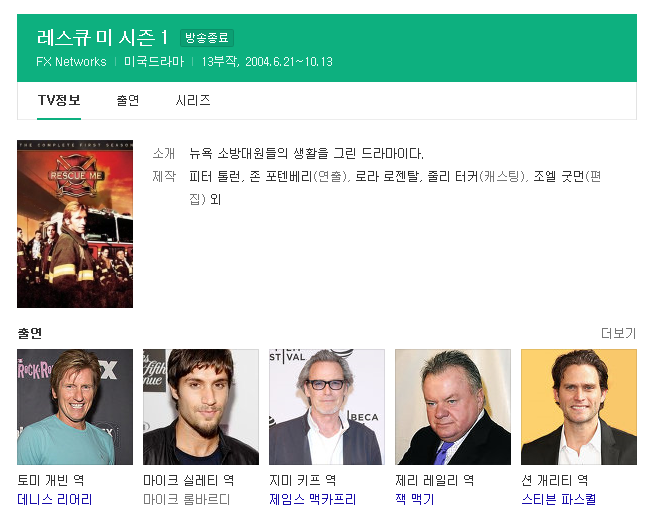654x522 pixels.
Task: Click the 더보기 link in cast section
Action: 619,333
